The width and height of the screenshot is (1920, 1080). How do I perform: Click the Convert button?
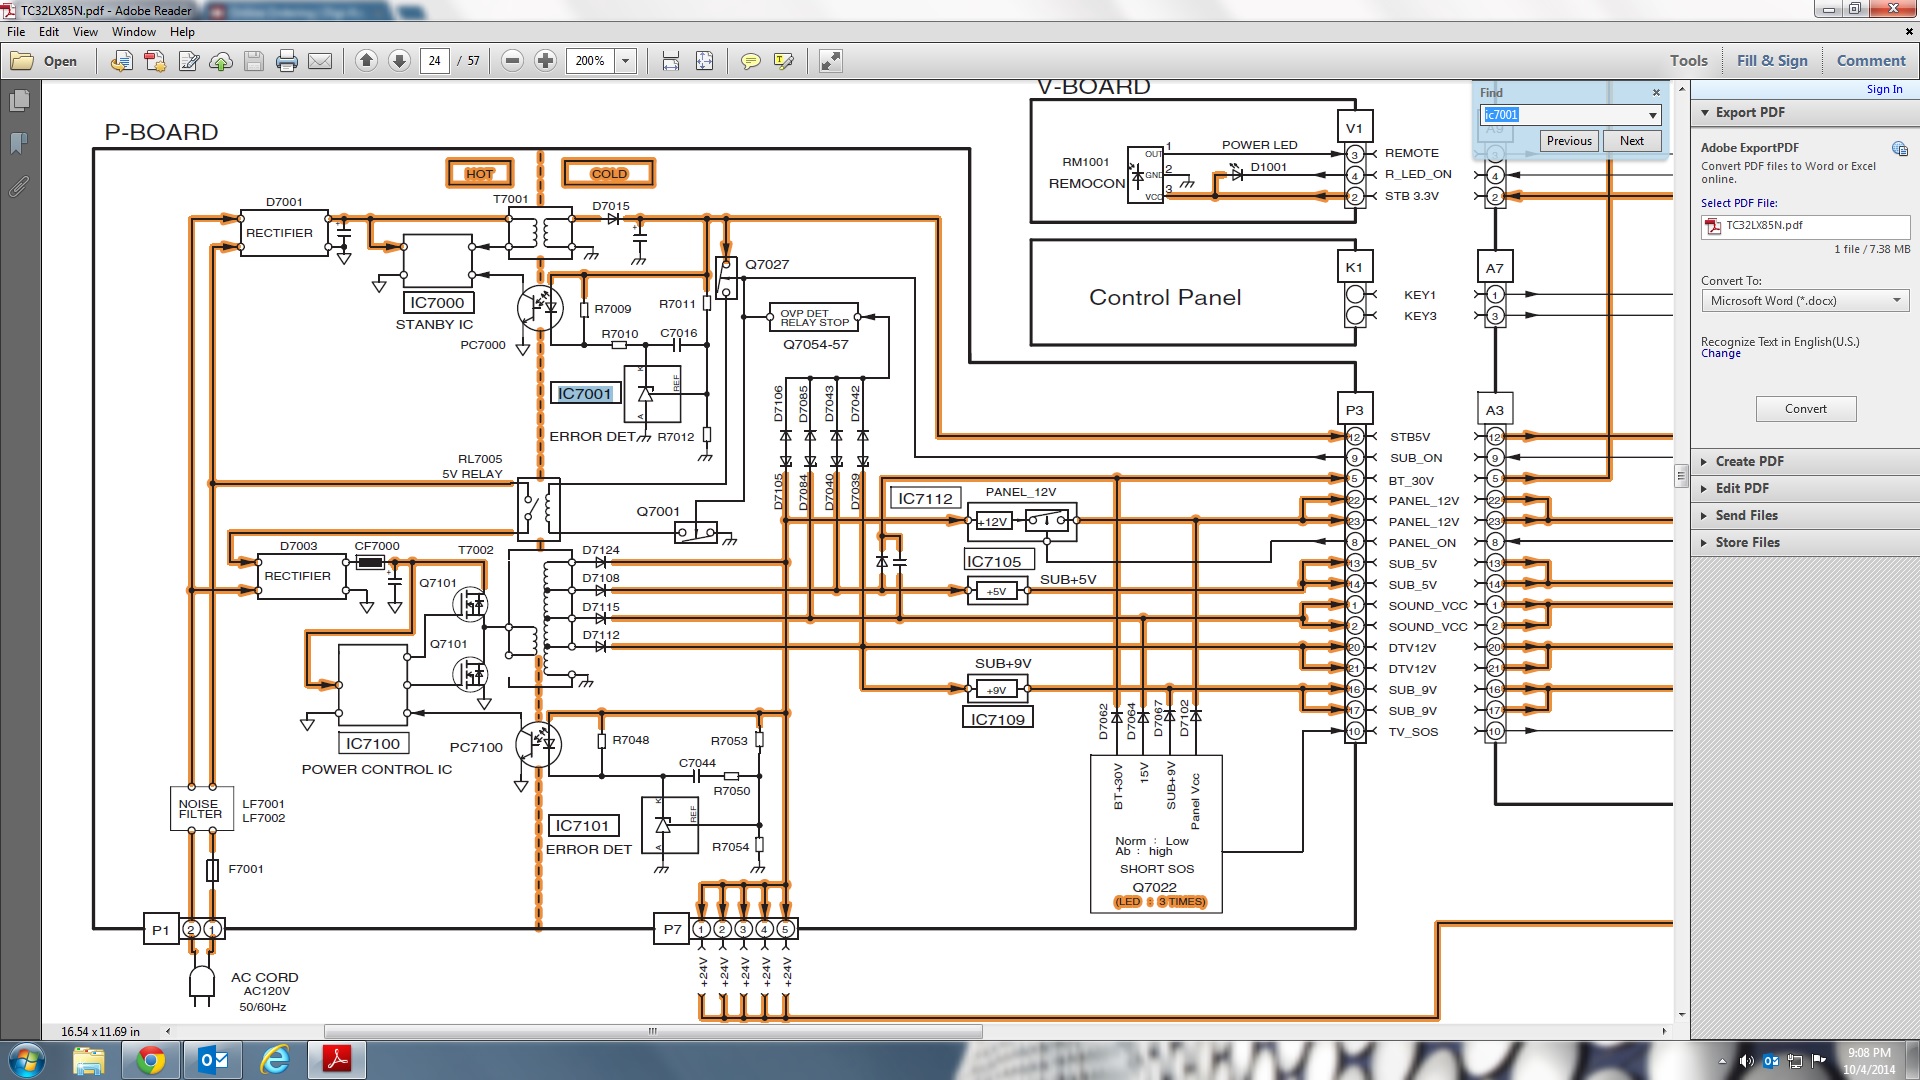click(1805, 409)
